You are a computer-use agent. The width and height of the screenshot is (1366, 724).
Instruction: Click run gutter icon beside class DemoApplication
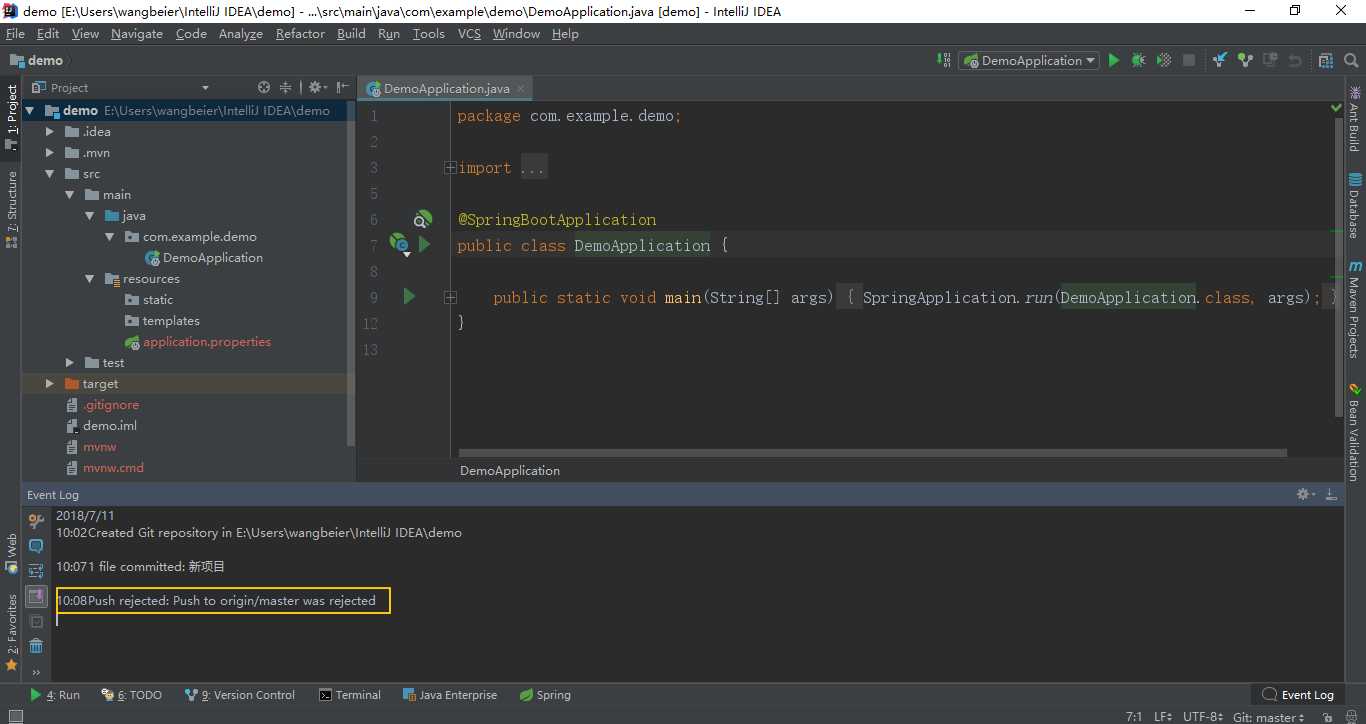pyautogui.click(x=425, y=244)
